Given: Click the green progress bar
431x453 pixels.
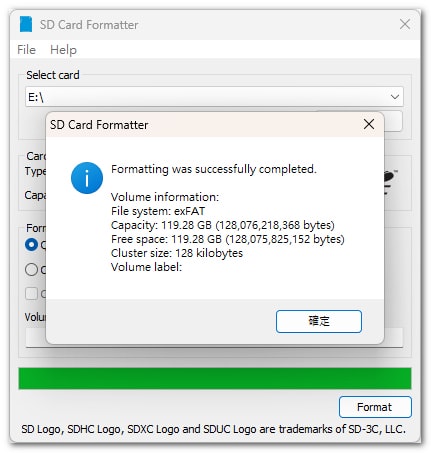Looking at the screenshot, I should 215,379.
